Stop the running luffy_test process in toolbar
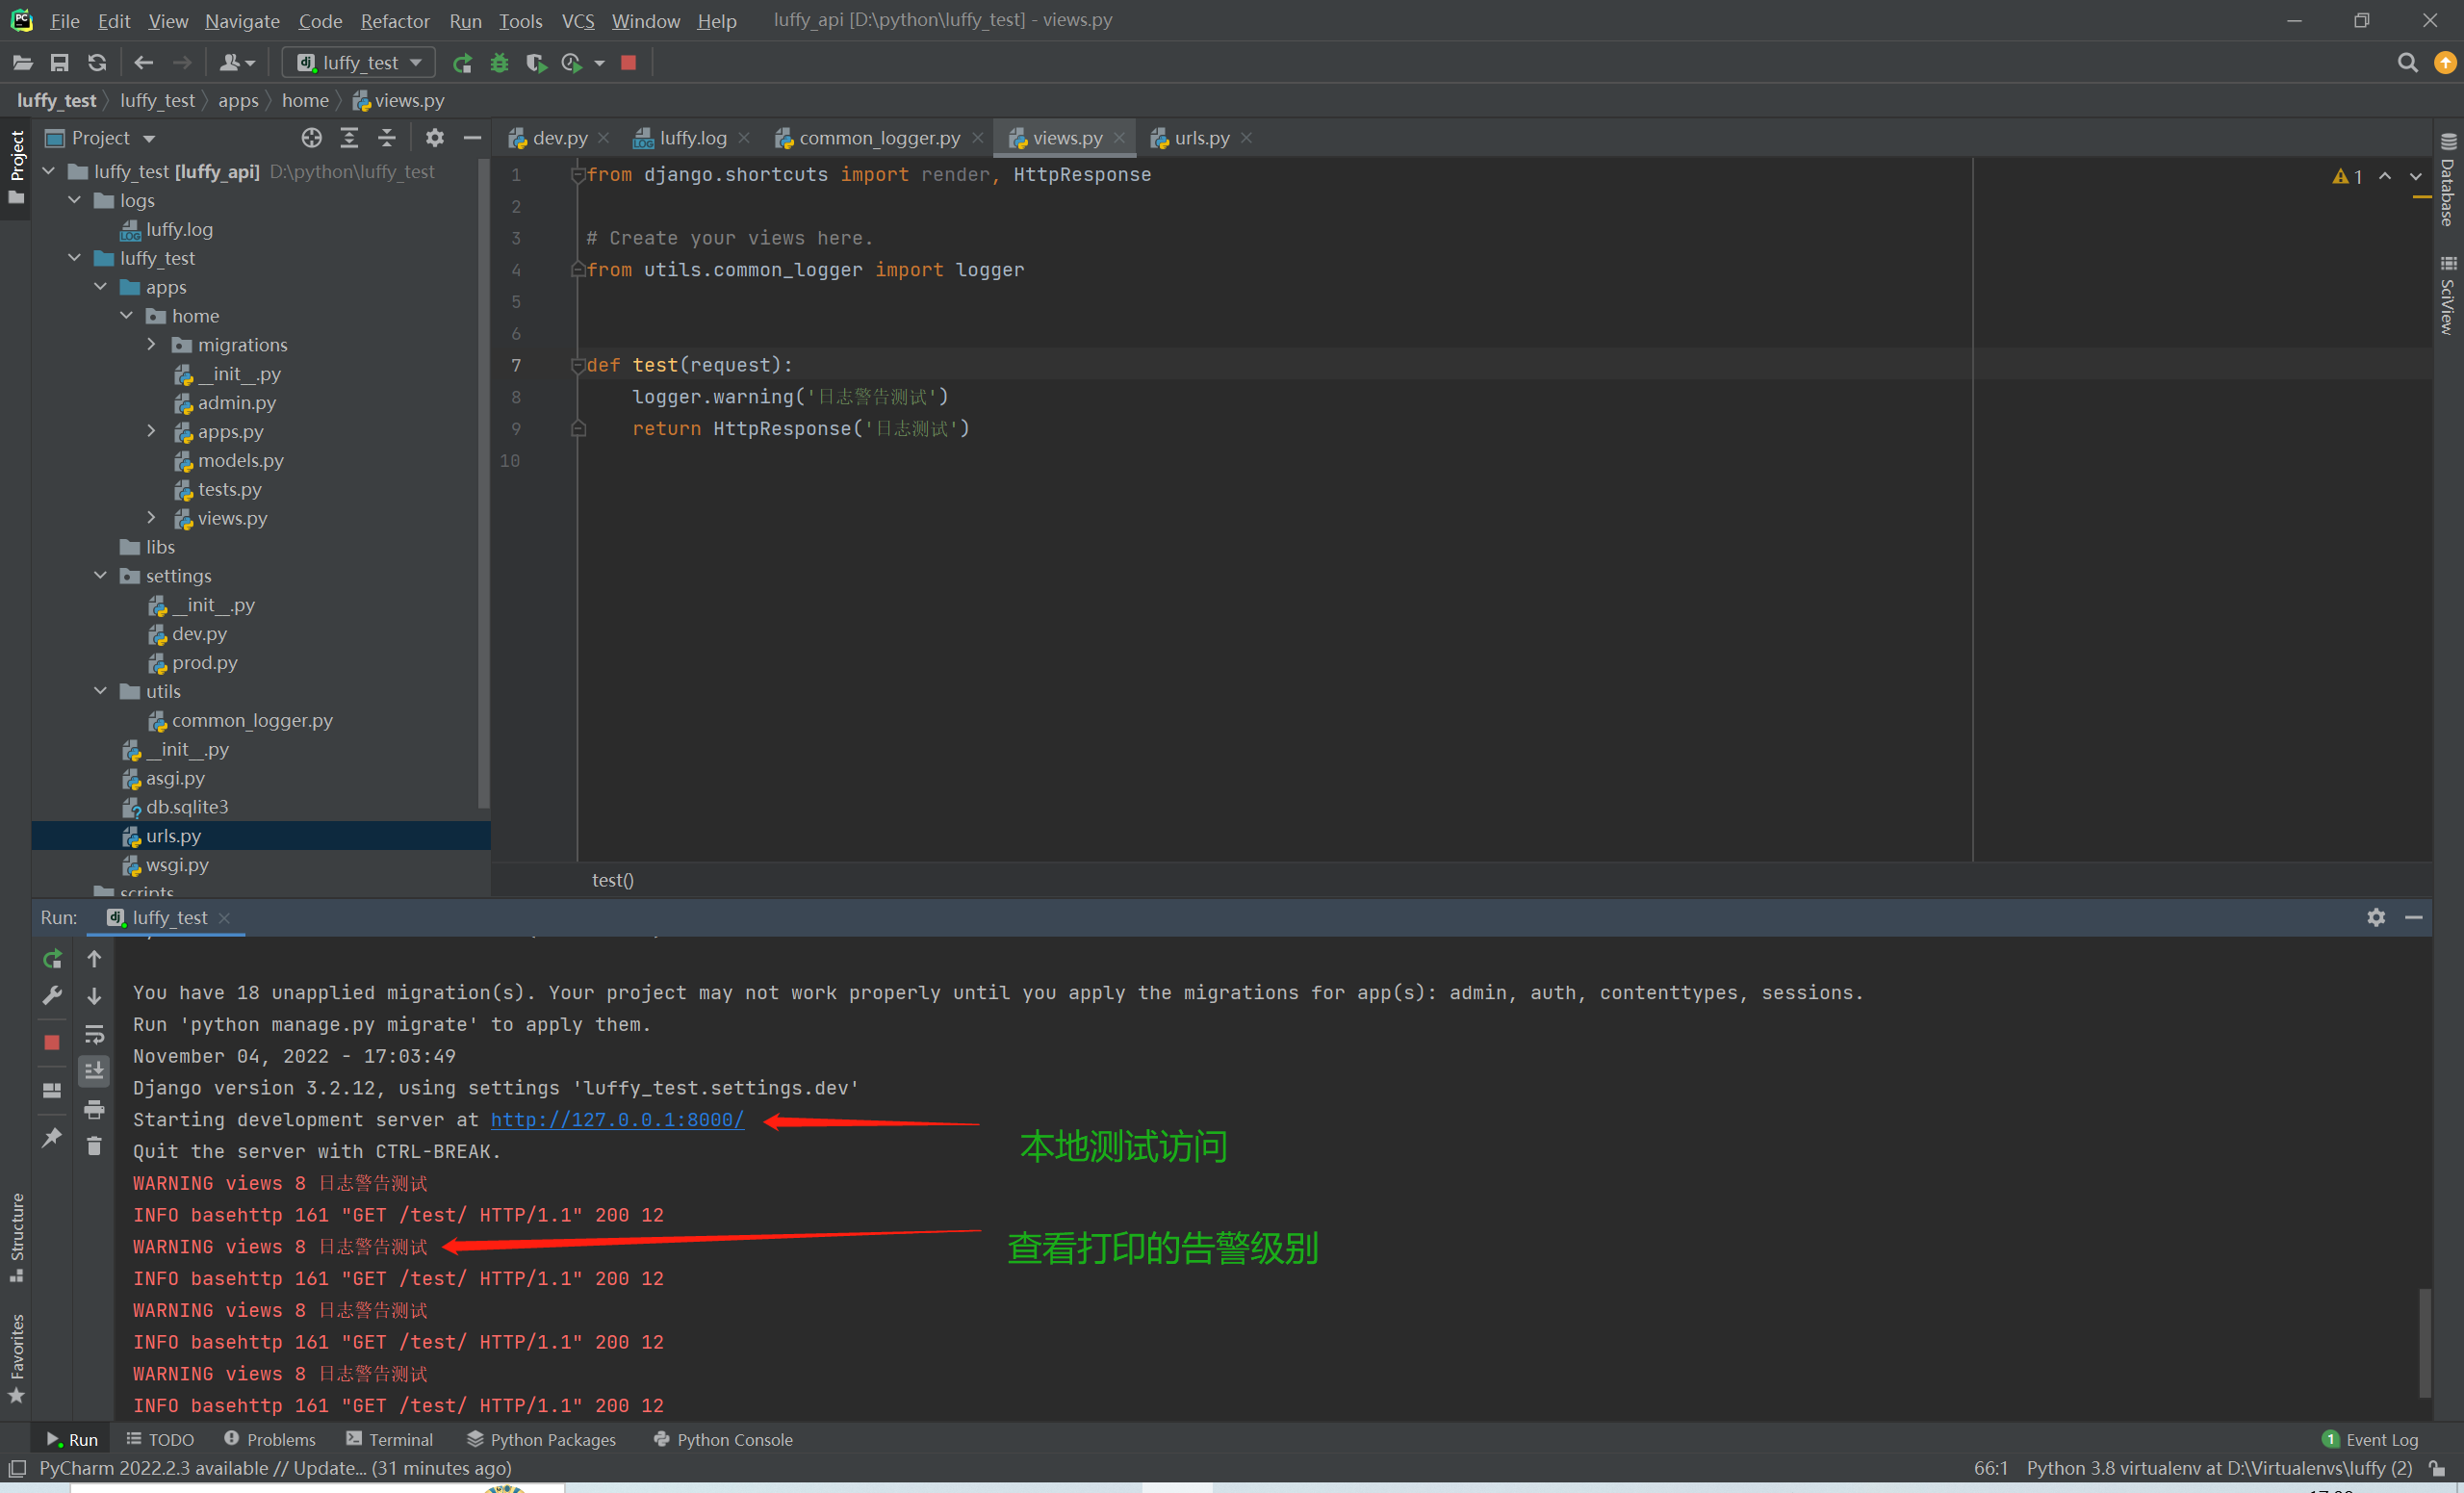 coord(629,63)
